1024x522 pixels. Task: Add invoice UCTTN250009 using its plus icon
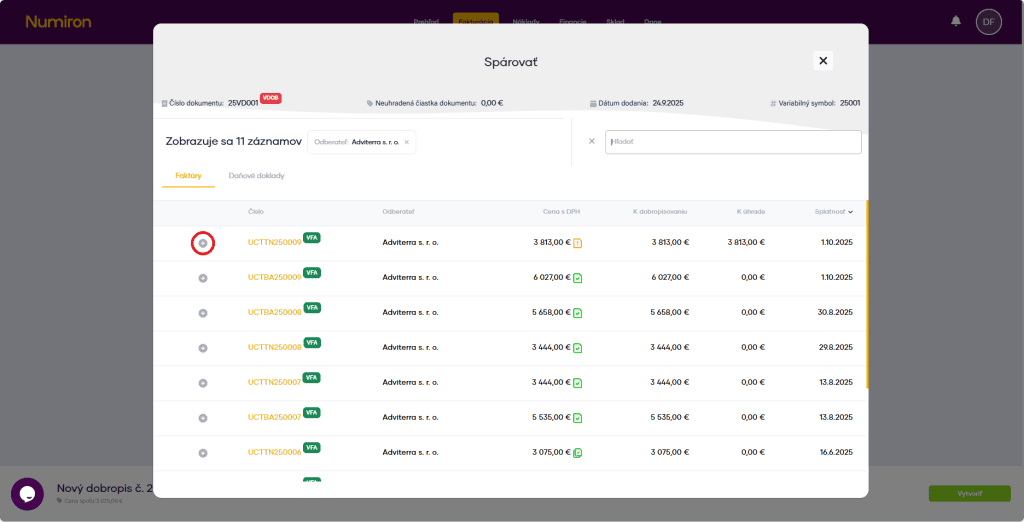[203, 243]
